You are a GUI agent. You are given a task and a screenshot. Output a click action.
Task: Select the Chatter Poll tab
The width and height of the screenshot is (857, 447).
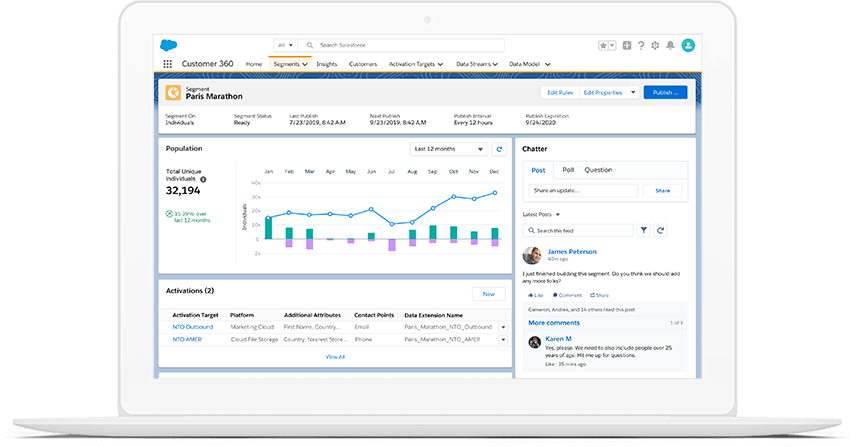[568, 170]
